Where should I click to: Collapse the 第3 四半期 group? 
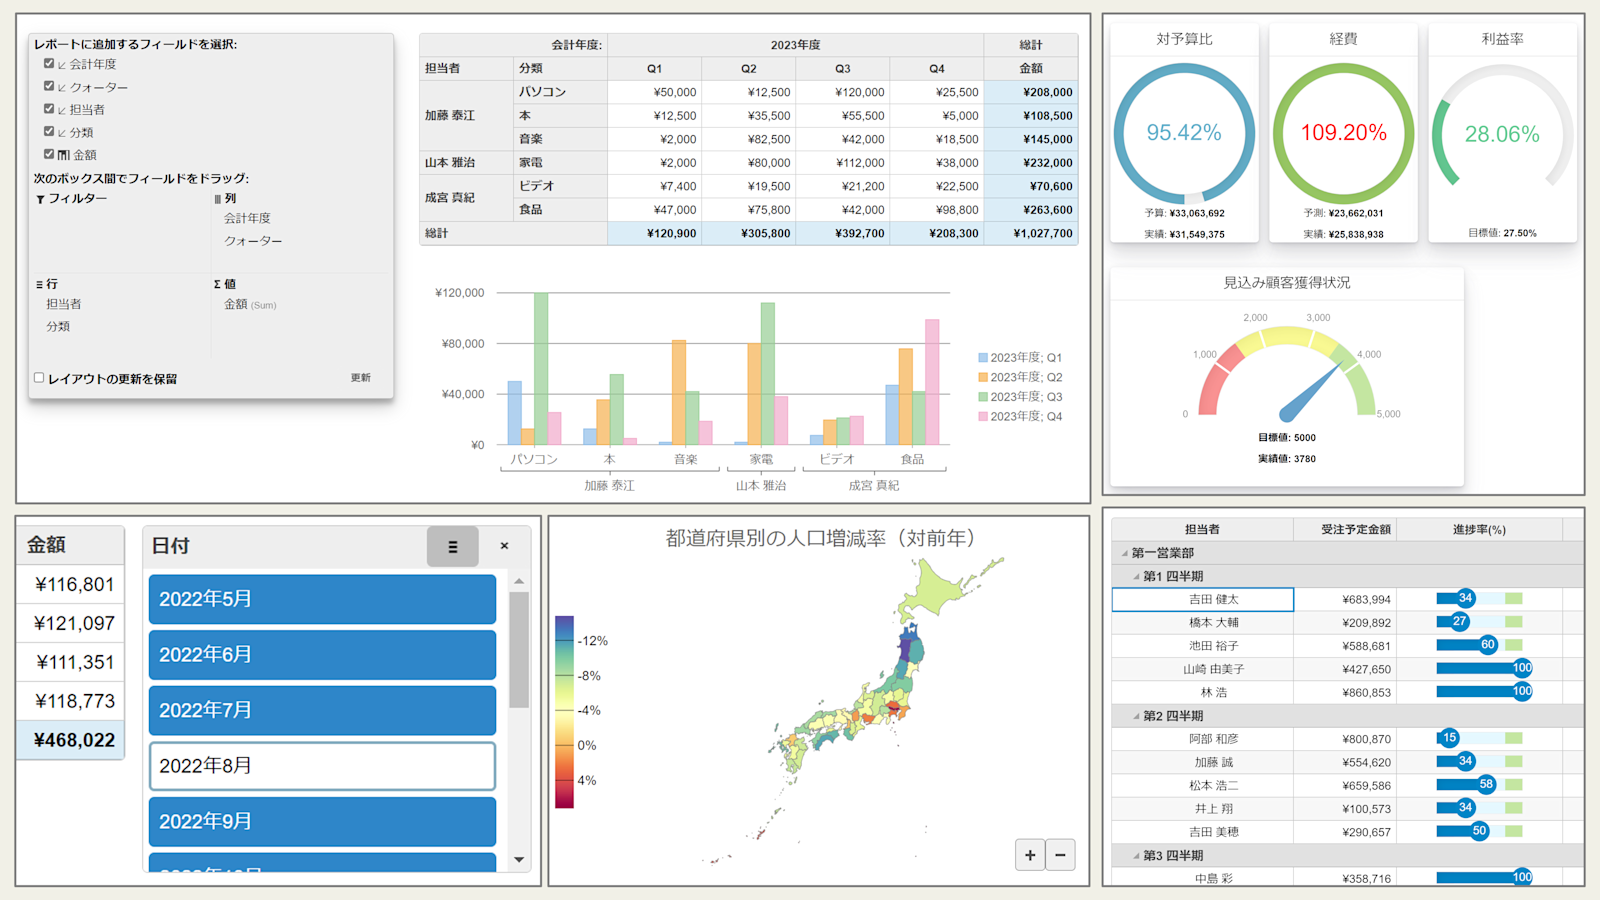point(1137,856)
